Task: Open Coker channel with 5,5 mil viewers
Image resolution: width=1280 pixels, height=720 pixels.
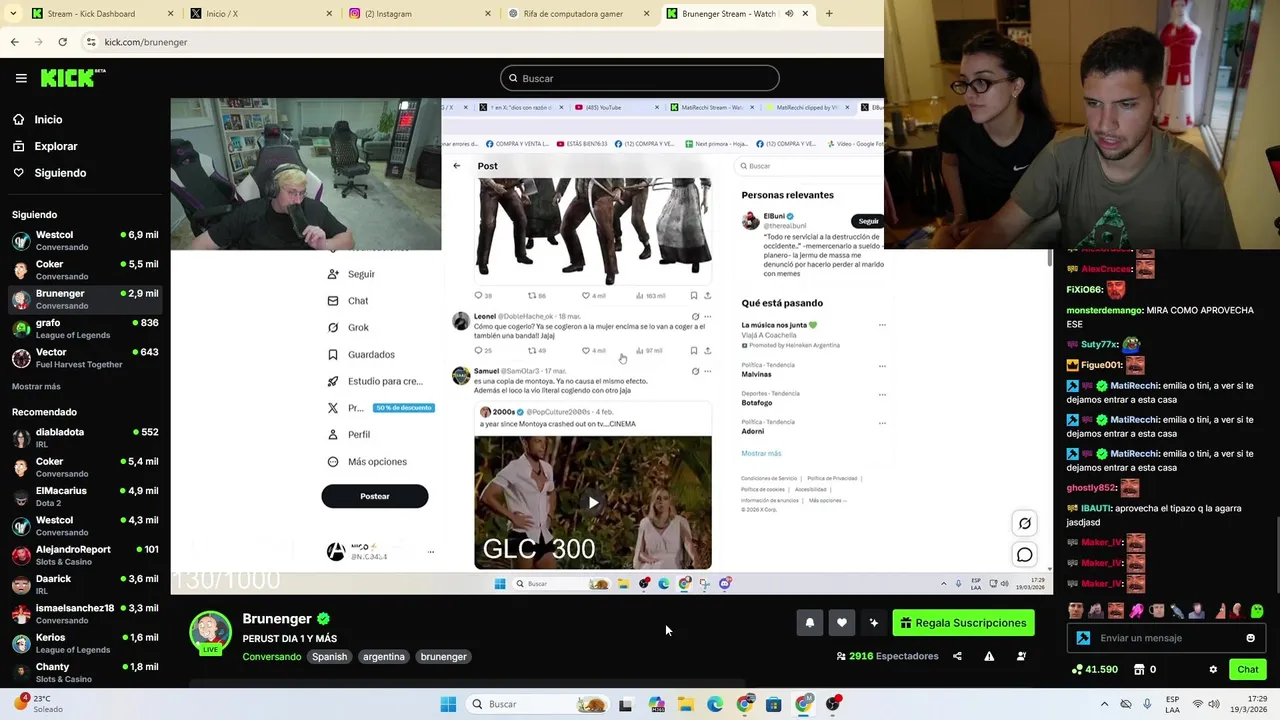Action: pos(85,270)
